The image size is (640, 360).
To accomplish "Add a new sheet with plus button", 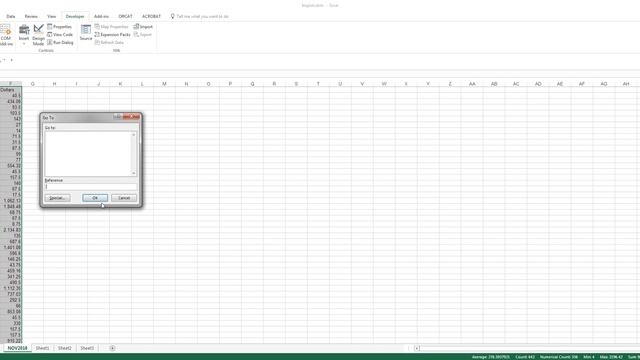I will click(112, 348).
